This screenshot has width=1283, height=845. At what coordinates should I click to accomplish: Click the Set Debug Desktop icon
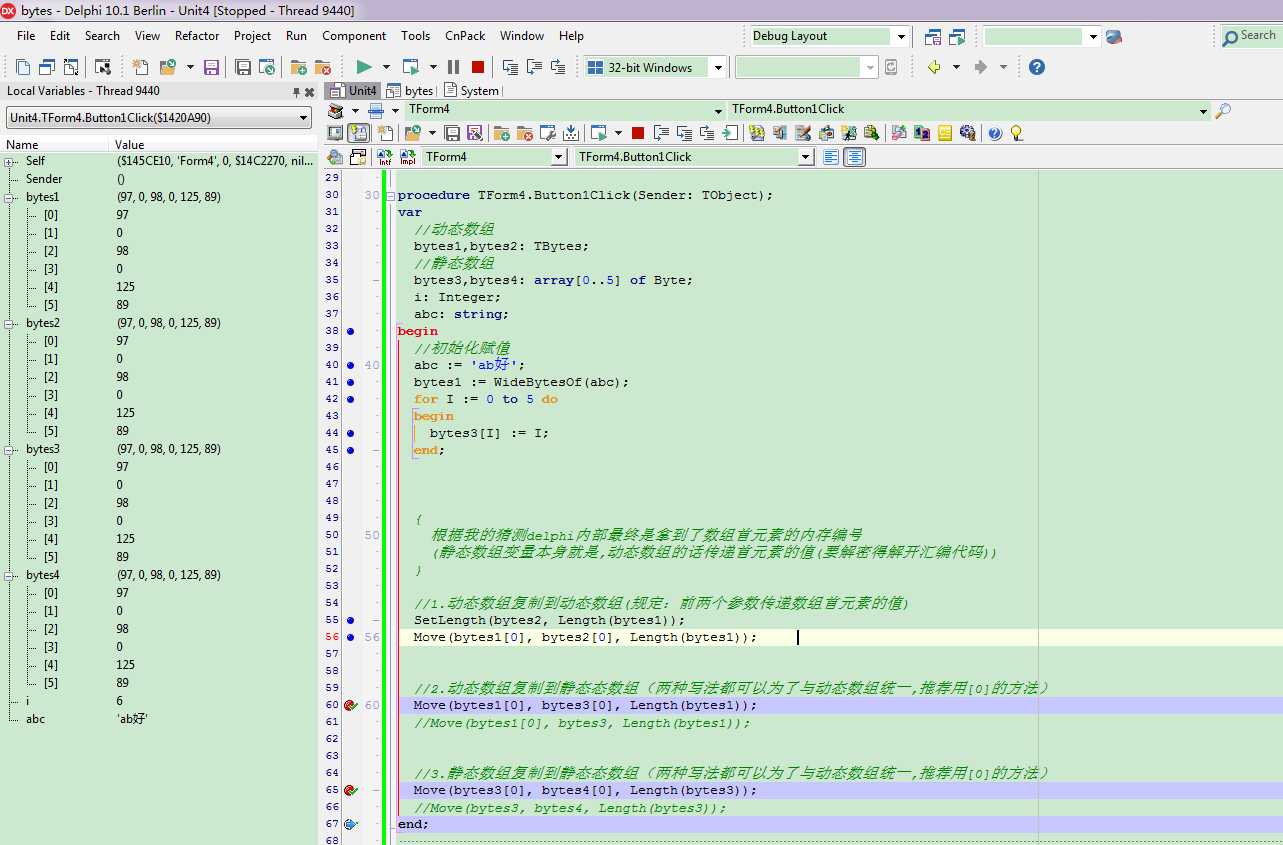point(957,37)
